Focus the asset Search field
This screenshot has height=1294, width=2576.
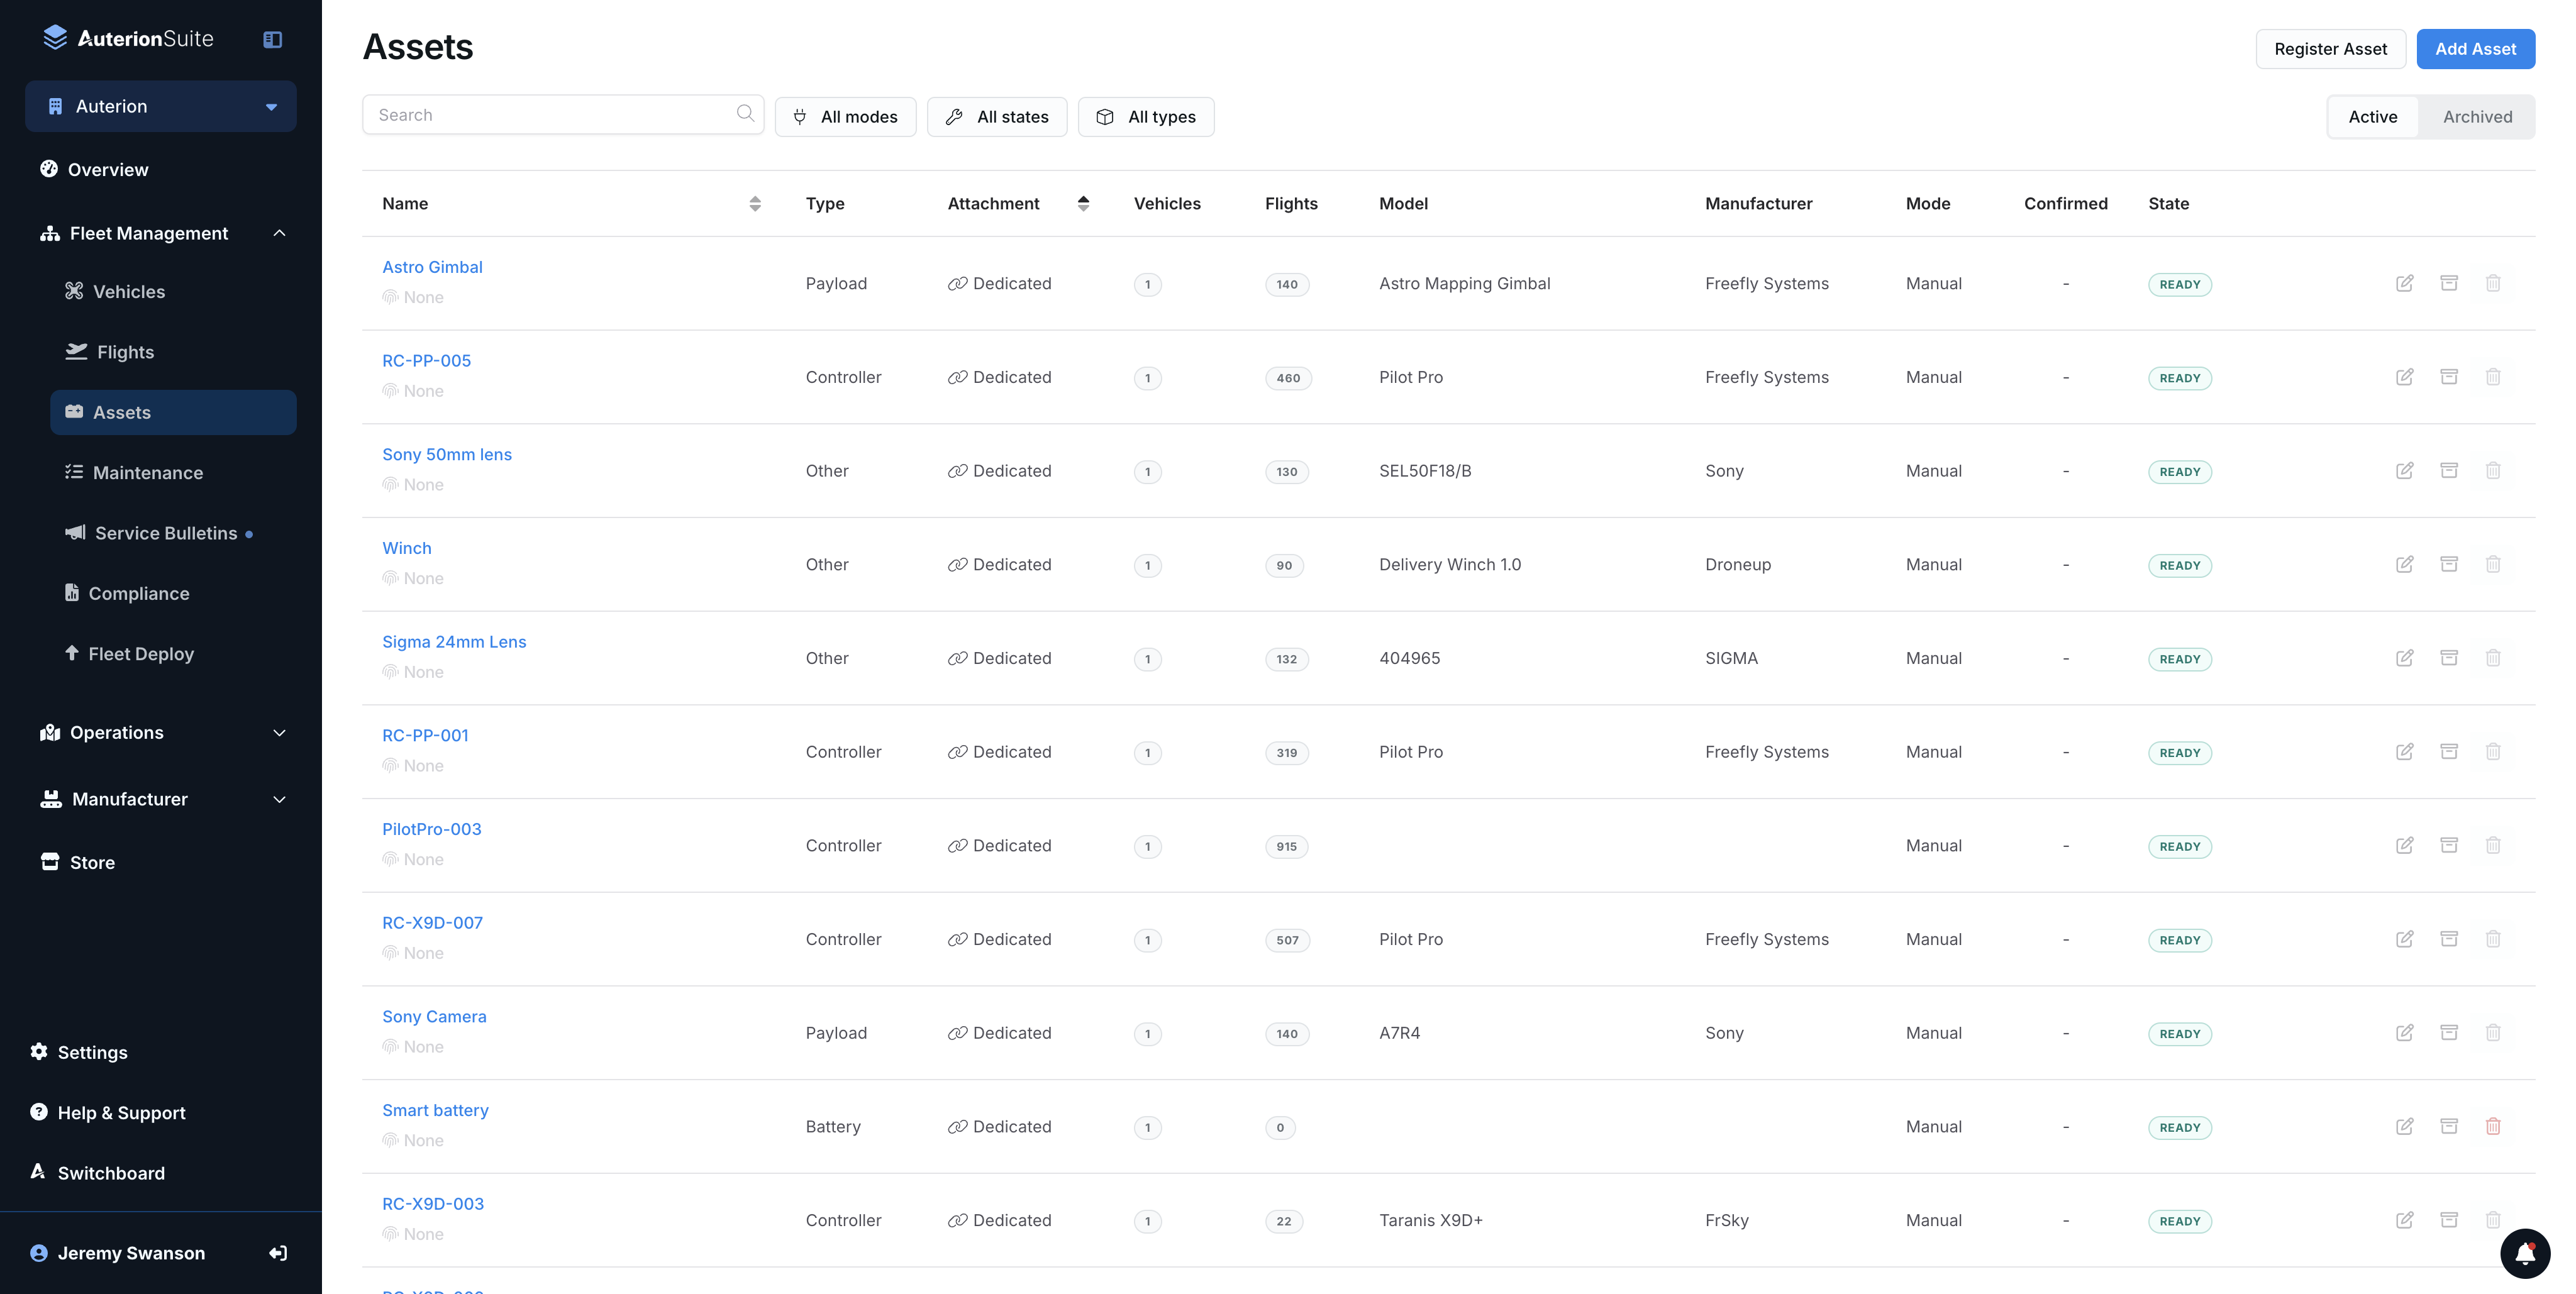click(x=550, y=115)
